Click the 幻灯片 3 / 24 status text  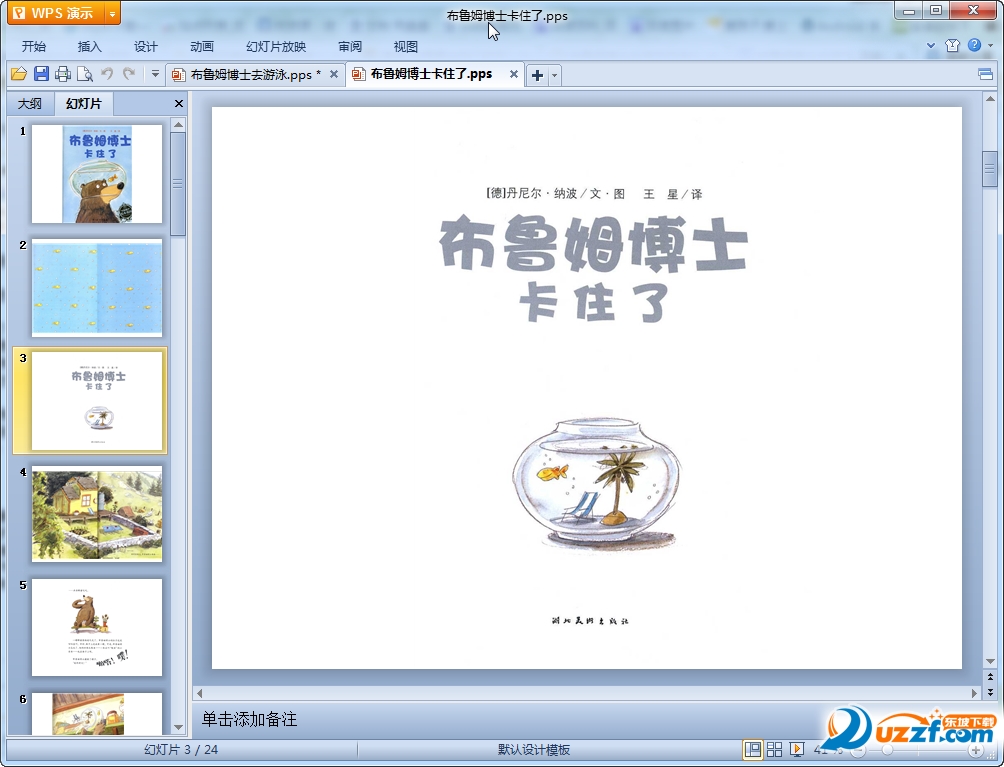[181, 750]
